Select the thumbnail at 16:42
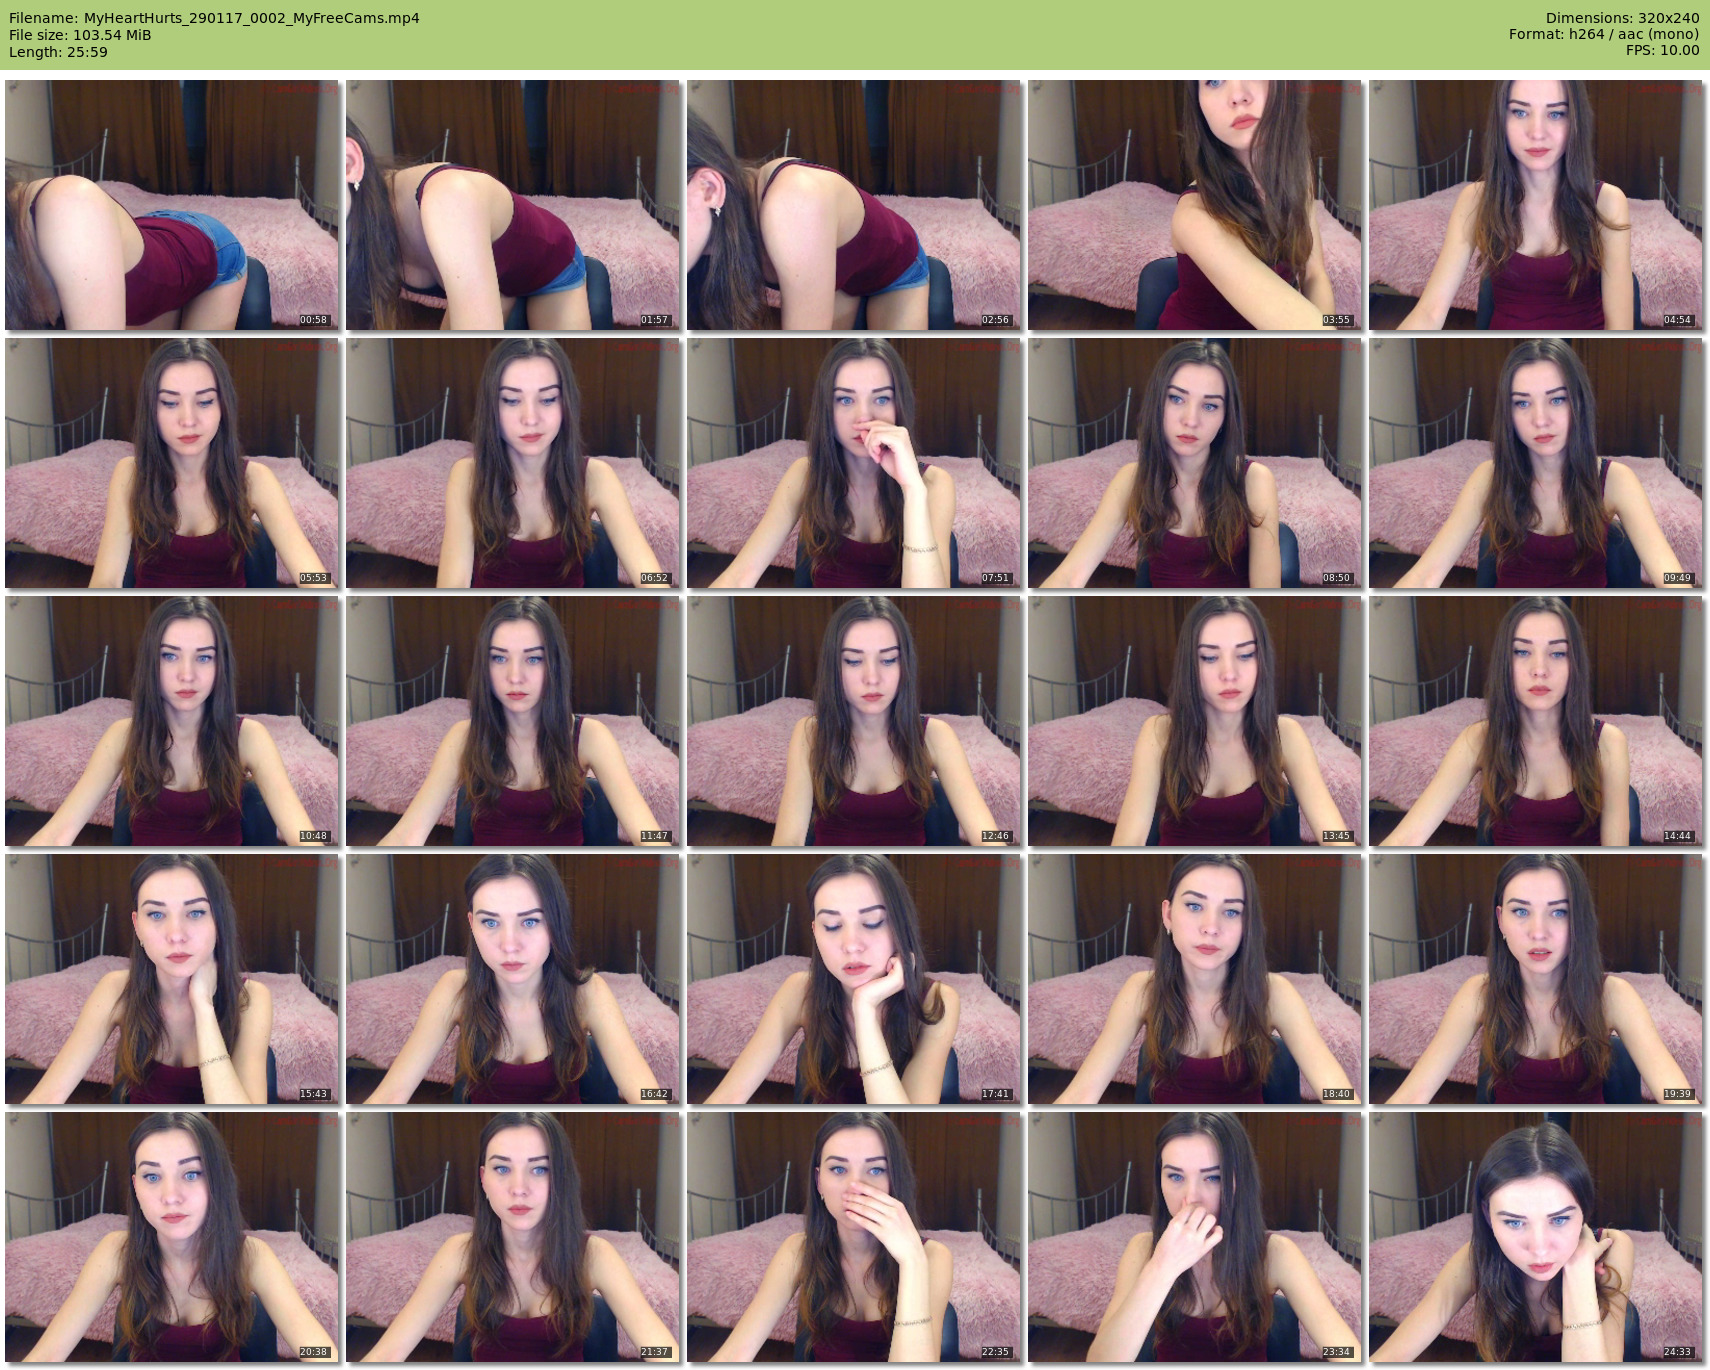Viewport: 1710px width, 1370px height. [x=513, y=979]
